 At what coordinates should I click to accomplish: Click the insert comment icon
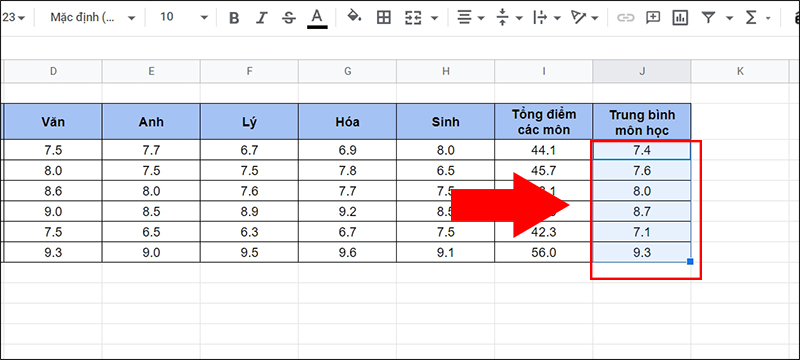click(x=652, y=18)
